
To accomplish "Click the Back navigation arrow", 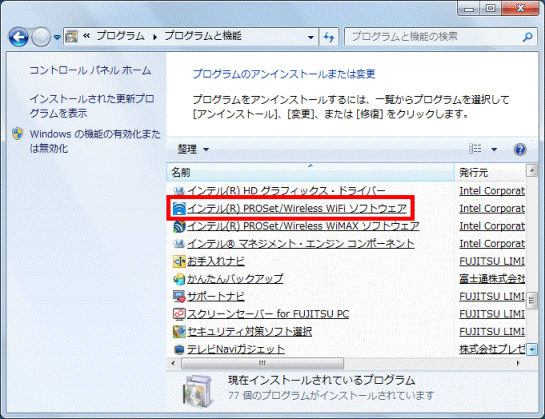I will 18,37.
